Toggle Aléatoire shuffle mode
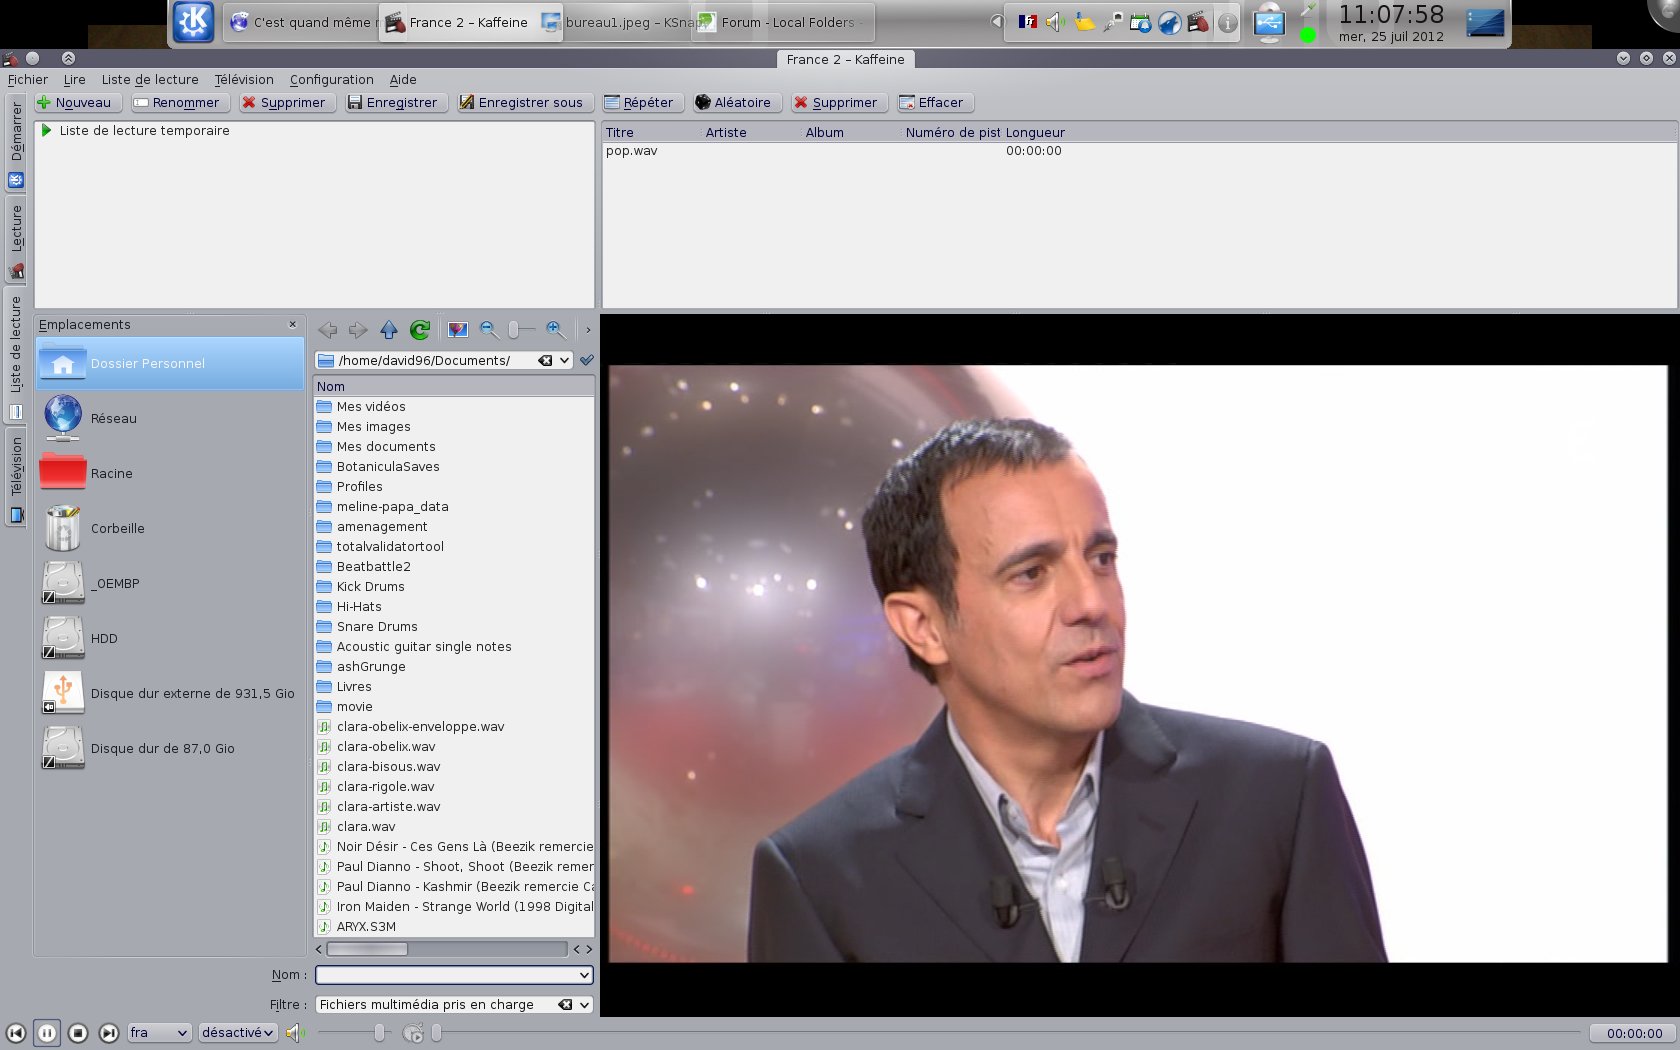This screenshot has width=1680, height=1050. point(733,102)
